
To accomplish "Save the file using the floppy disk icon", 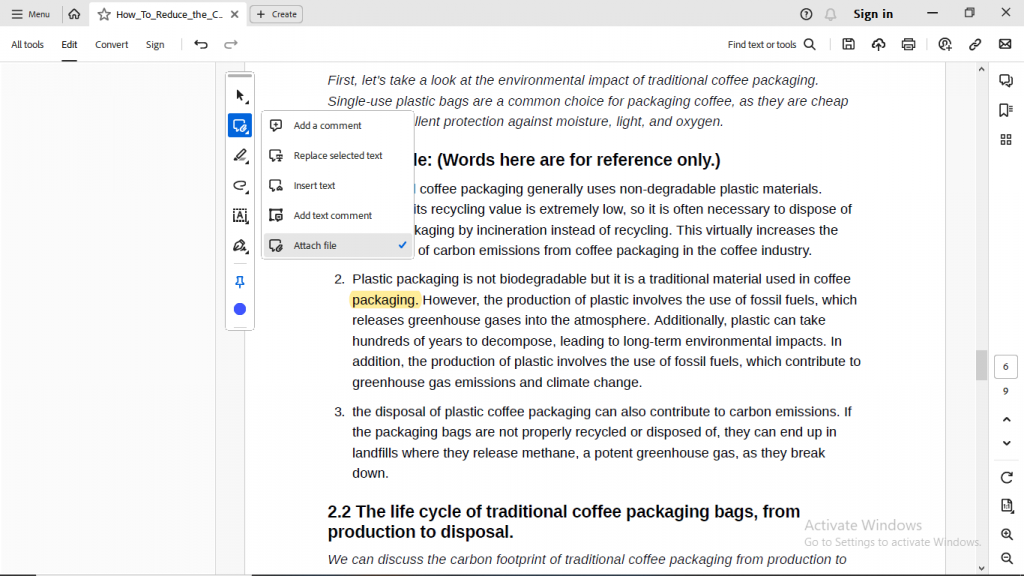I will 848,44.
